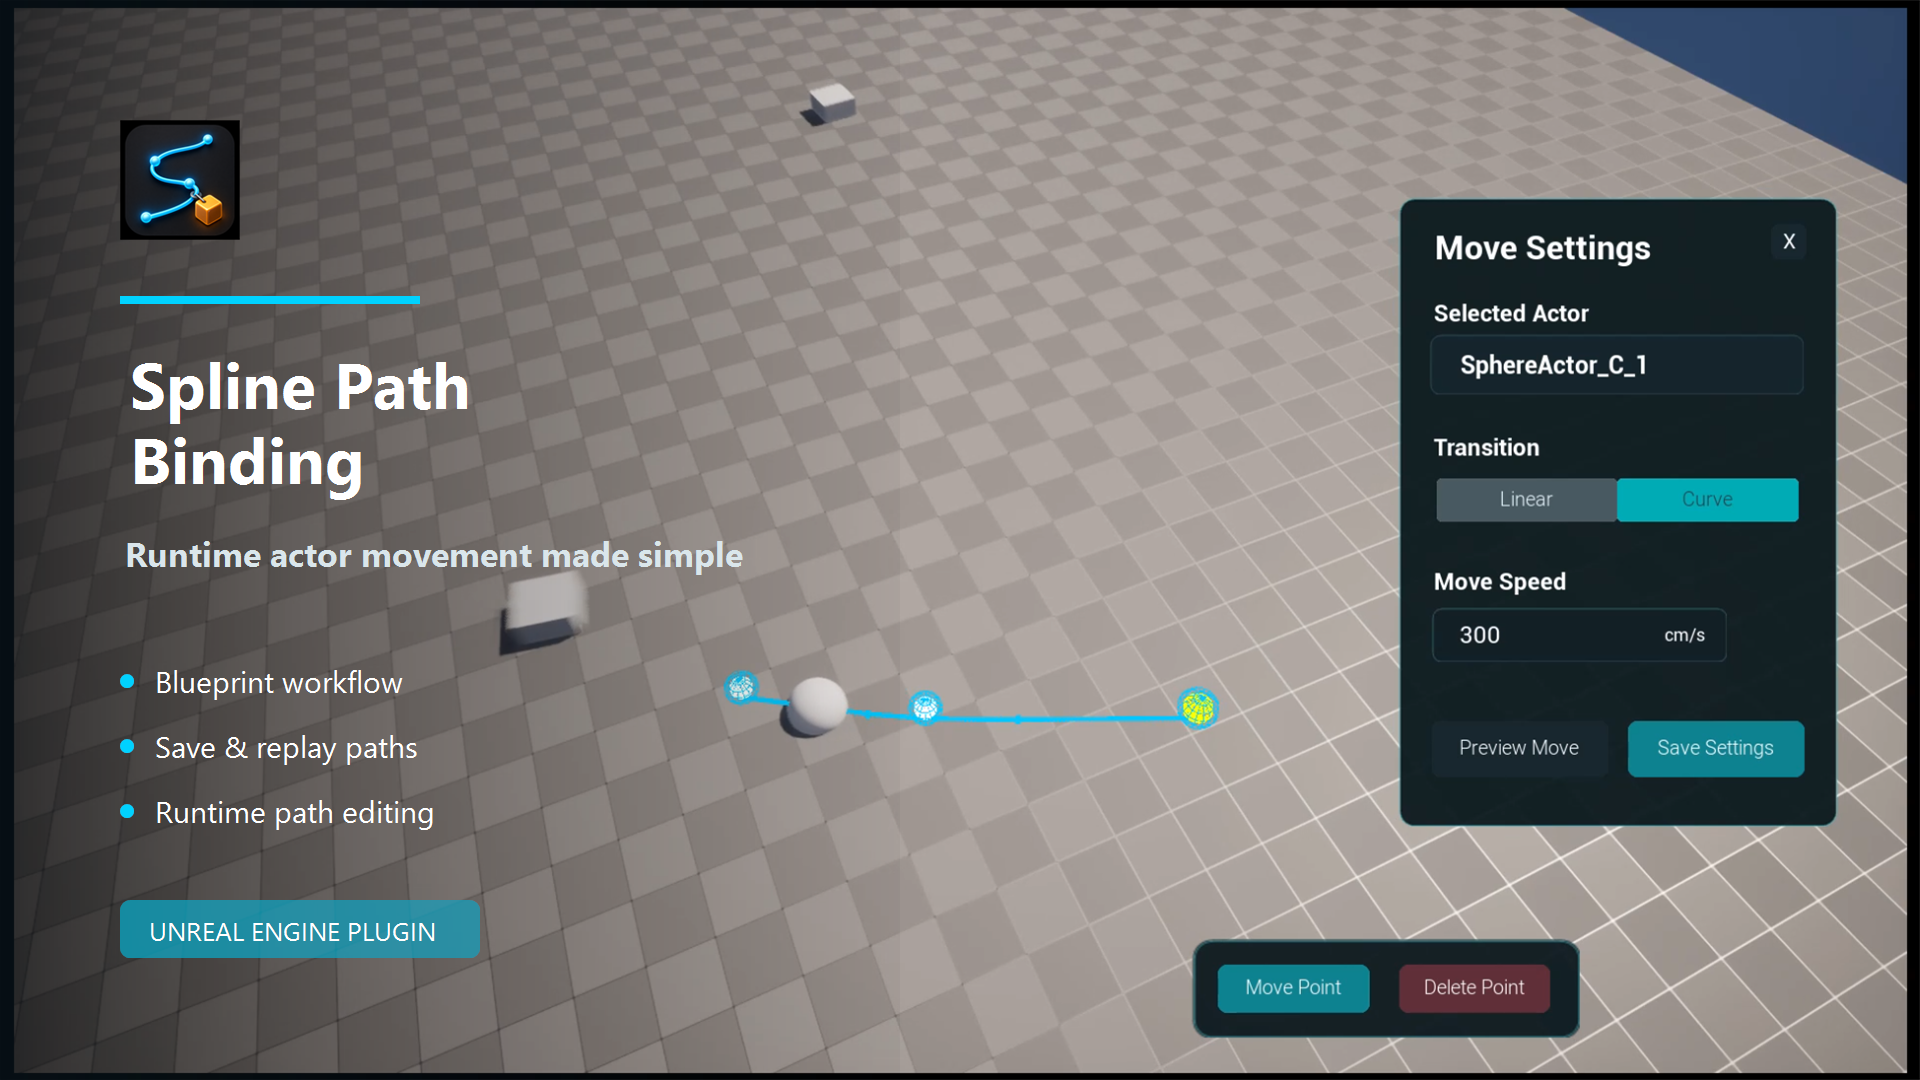This screenshot has width=1920, height=1080.
Task: Click the 'cm/s' unit label
Action: click(x=1684, y=635)
